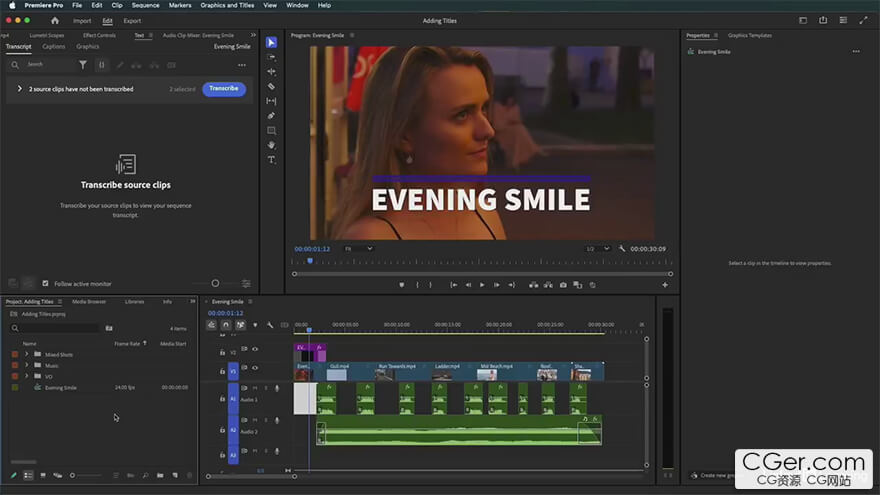The height and width of the screenshot is (495, 880).
Task: Open the Markers menu
Action: [180, 5]
